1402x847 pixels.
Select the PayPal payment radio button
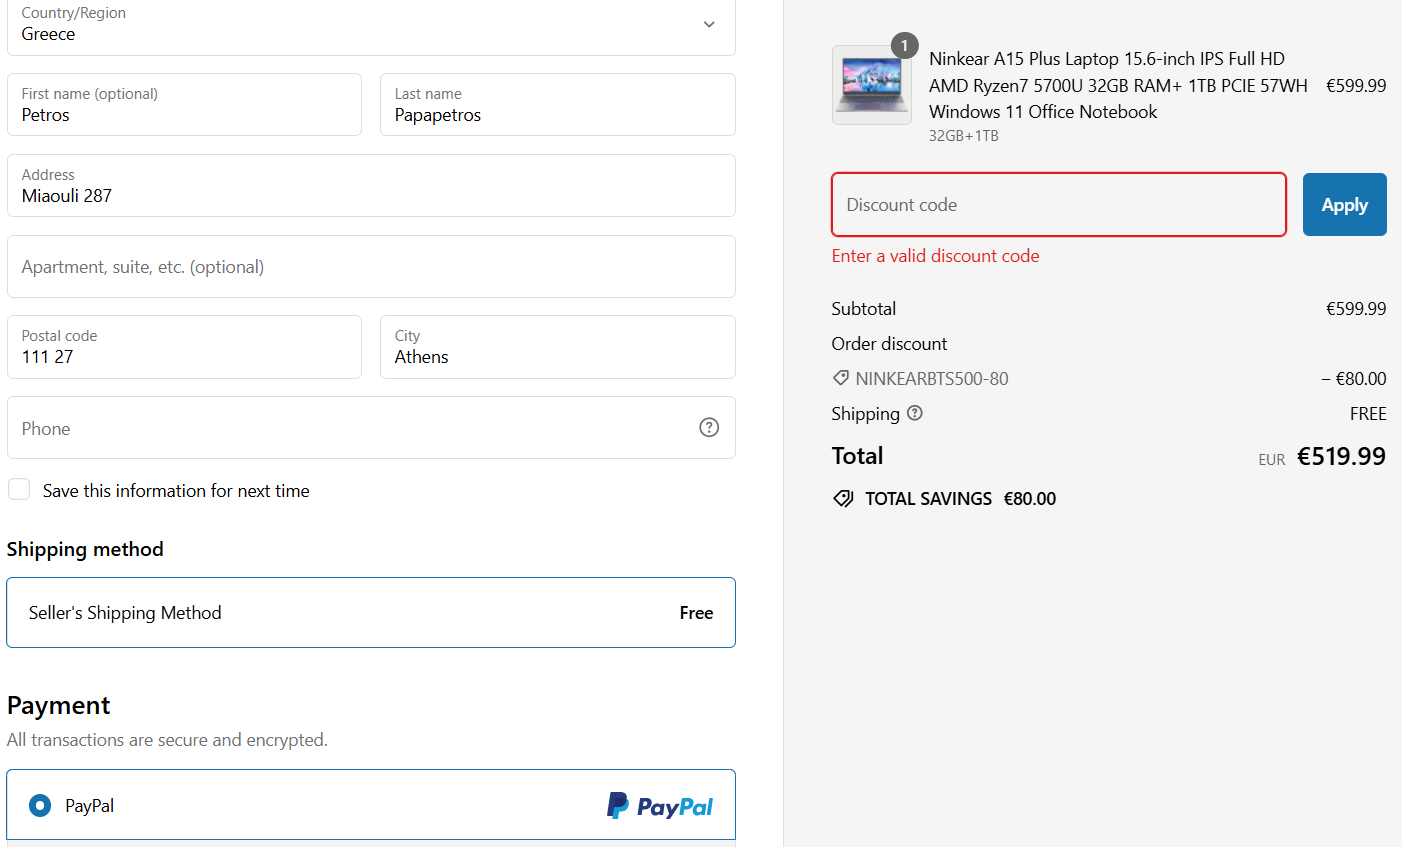tap(40, 805)
